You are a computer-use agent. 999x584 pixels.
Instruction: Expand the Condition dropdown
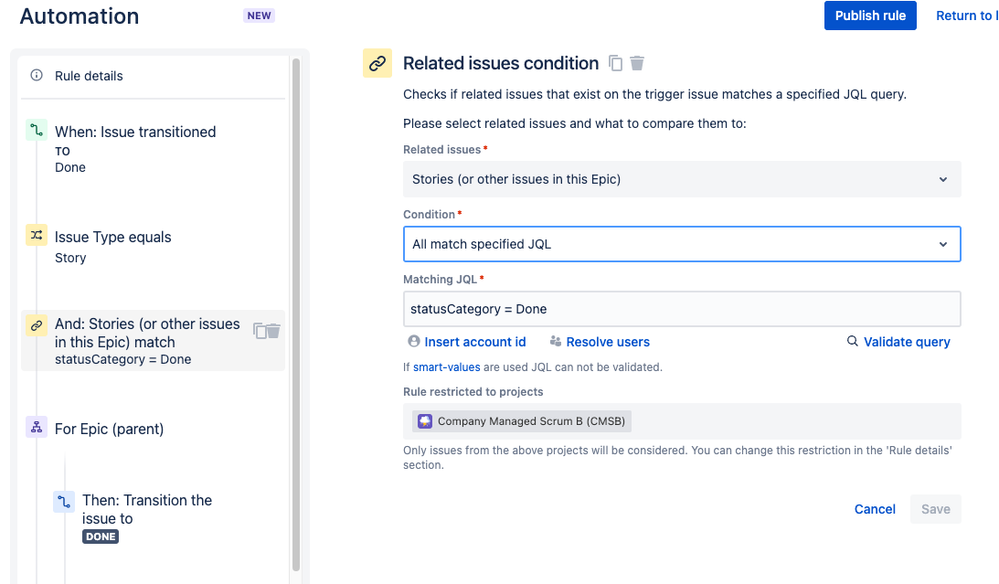coord(682,244)
